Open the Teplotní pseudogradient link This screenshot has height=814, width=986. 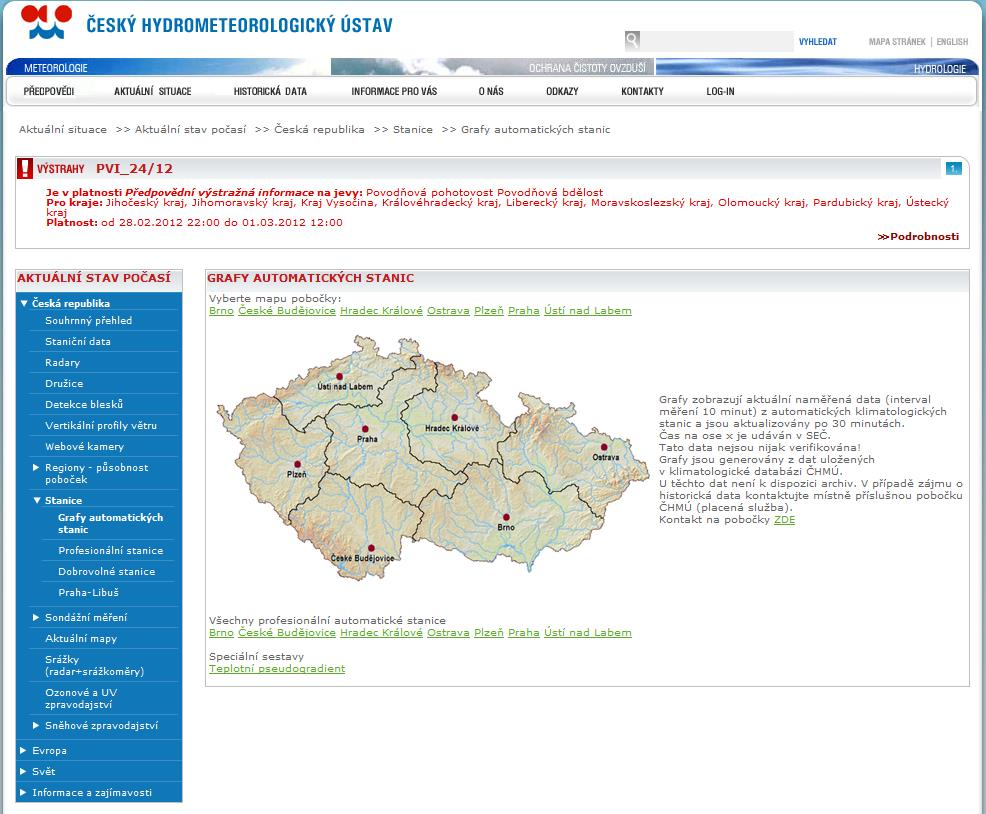point(277,669)
